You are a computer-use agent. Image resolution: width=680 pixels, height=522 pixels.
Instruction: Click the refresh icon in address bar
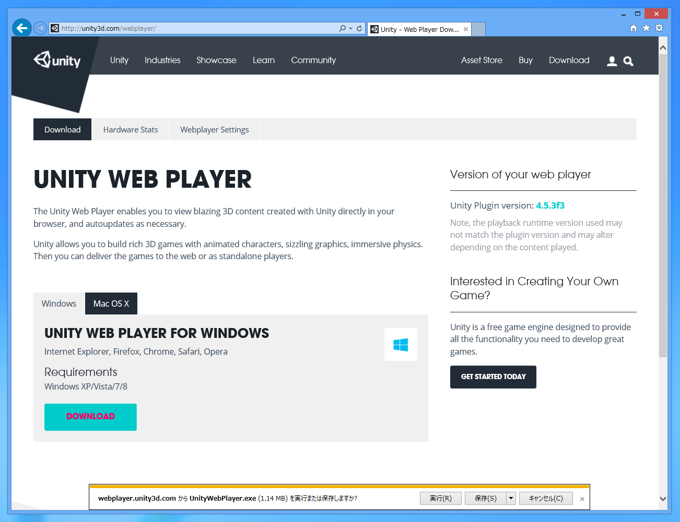click(359, 29)
